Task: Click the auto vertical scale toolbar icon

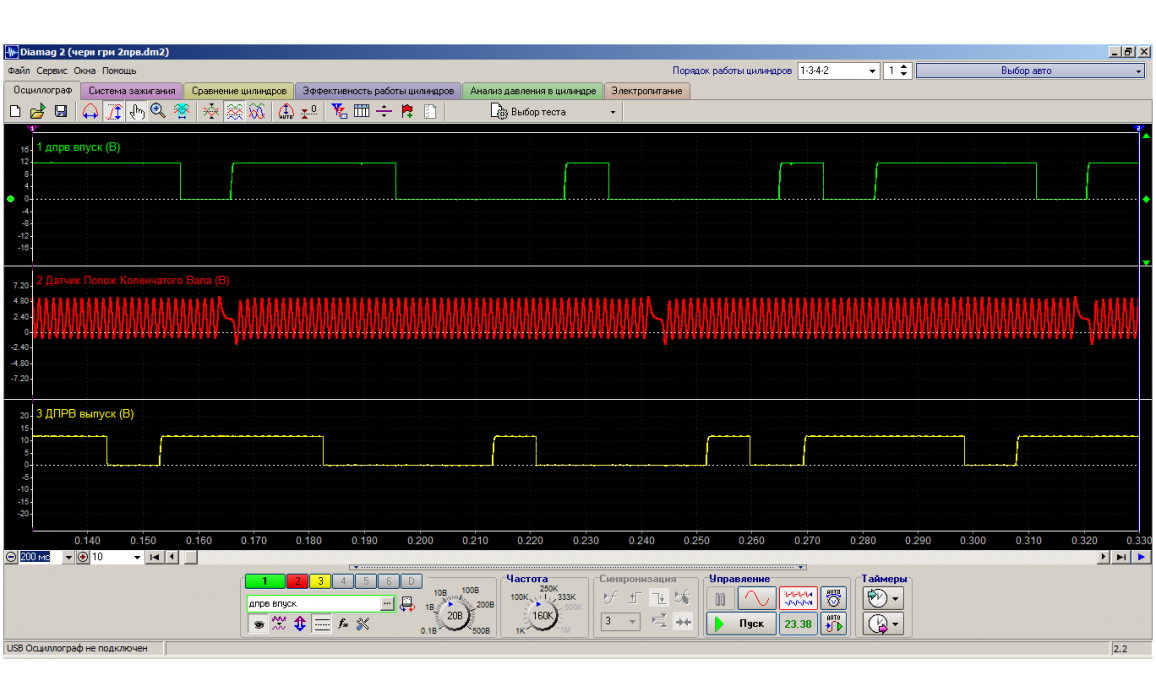Action: (286, 111)
